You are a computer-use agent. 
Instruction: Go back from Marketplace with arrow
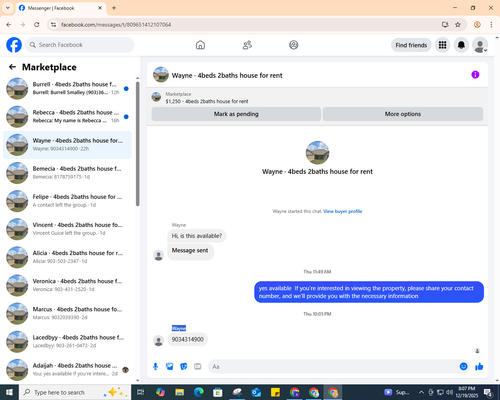(12, 67)
